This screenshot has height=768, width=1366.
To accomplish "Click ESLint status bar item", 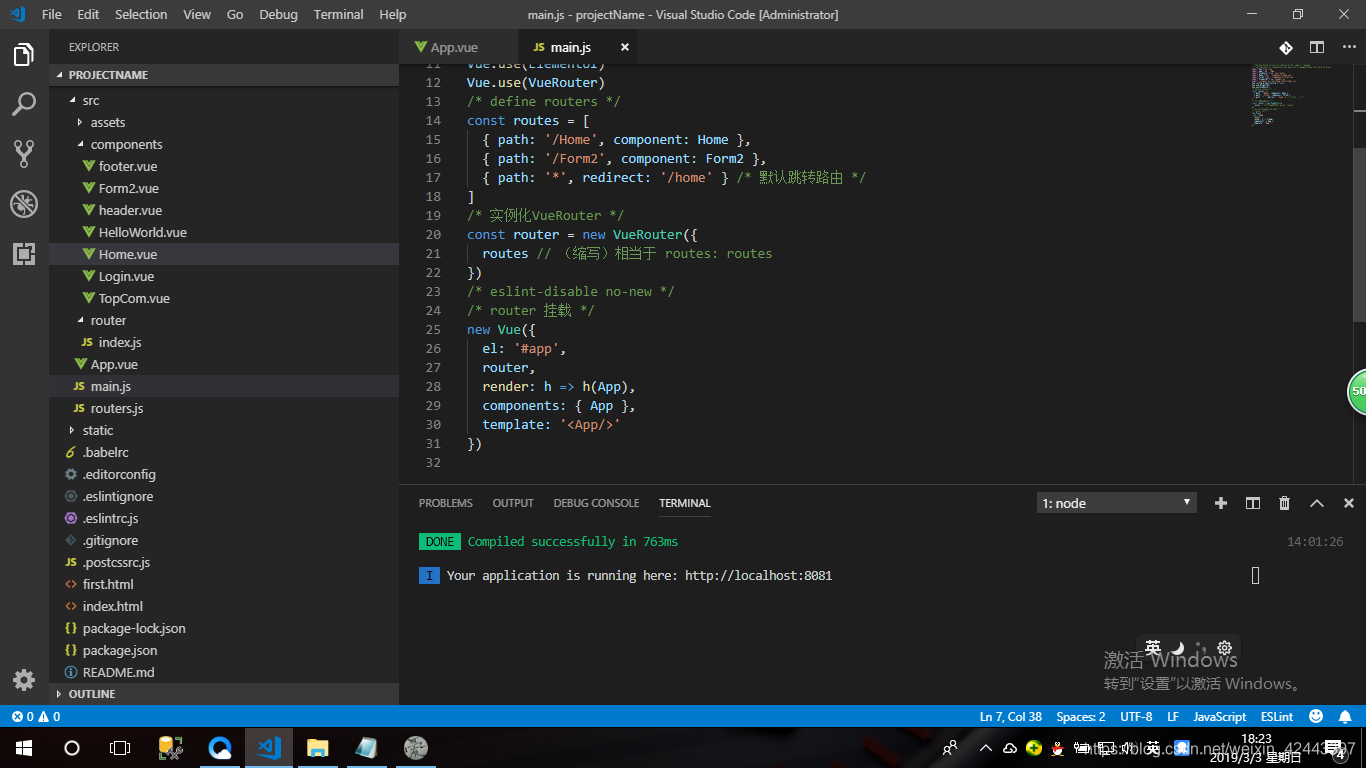I will (1277, 716).
